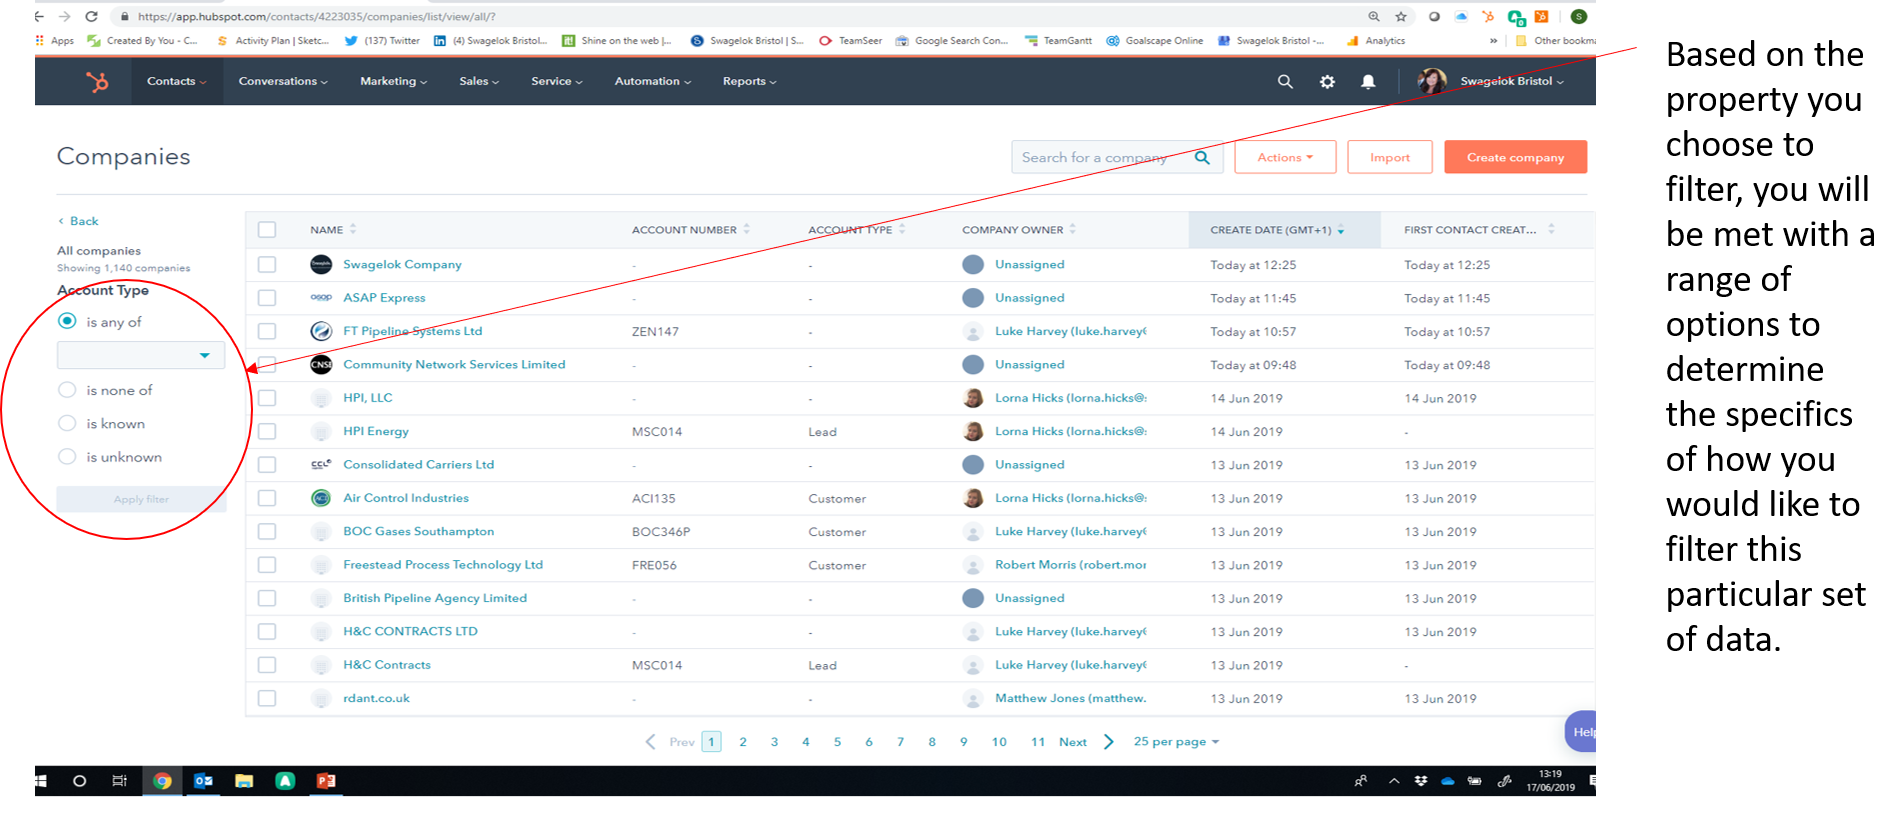This screenshot has height=819, width=1902.
Task: Click the Swagelok Bristol account avatar
Action: pos(1432,81)
